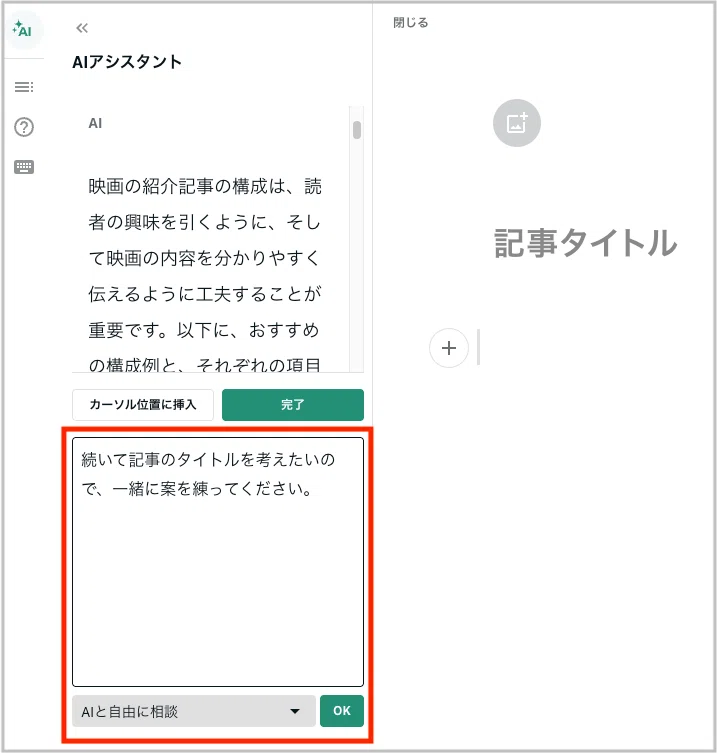
Task: Click the AIアシスタント heading
Action: [127, 62]
